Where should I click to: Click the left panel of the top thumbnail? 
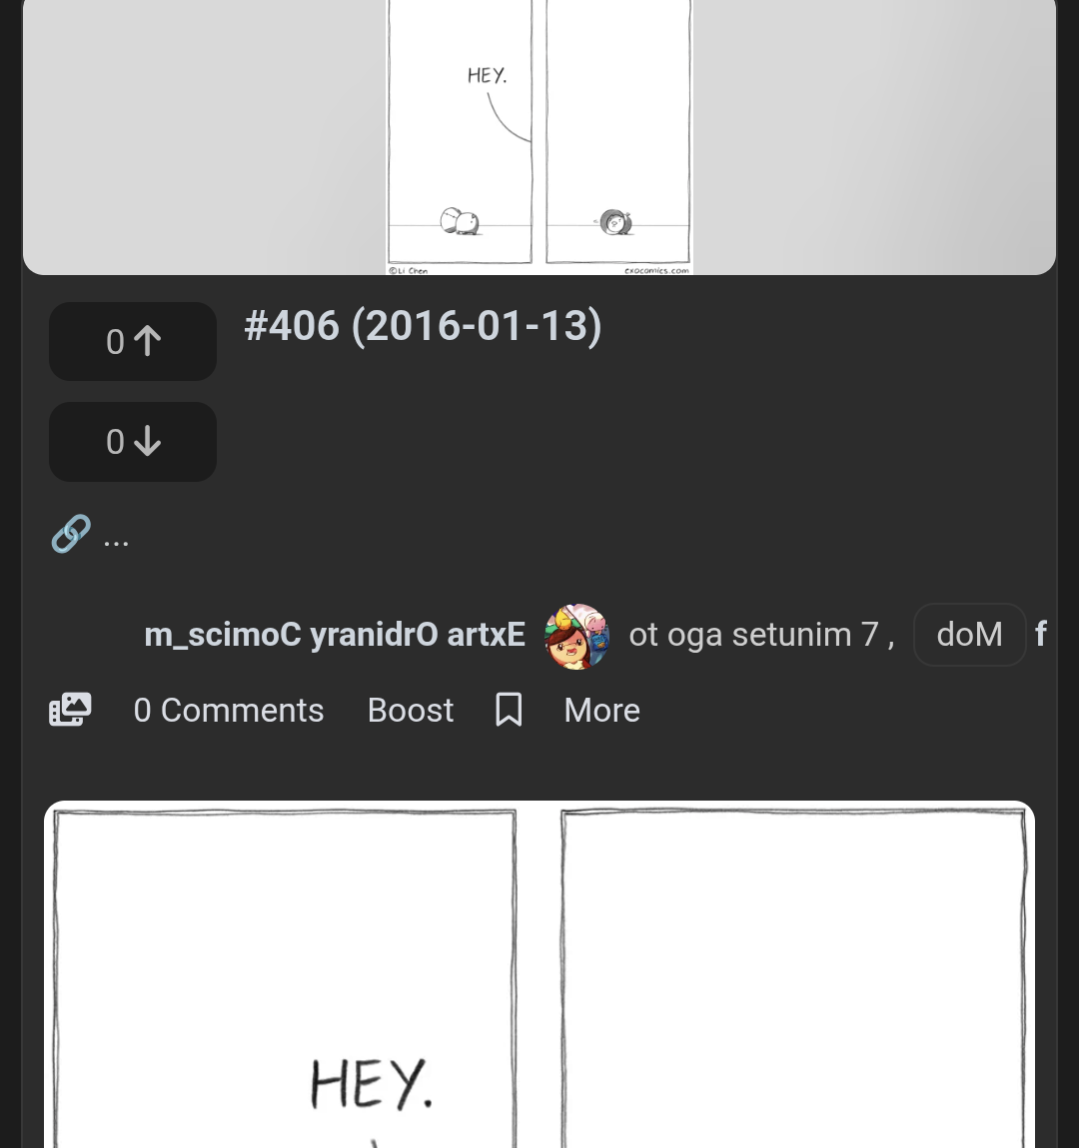click(460, 130)
